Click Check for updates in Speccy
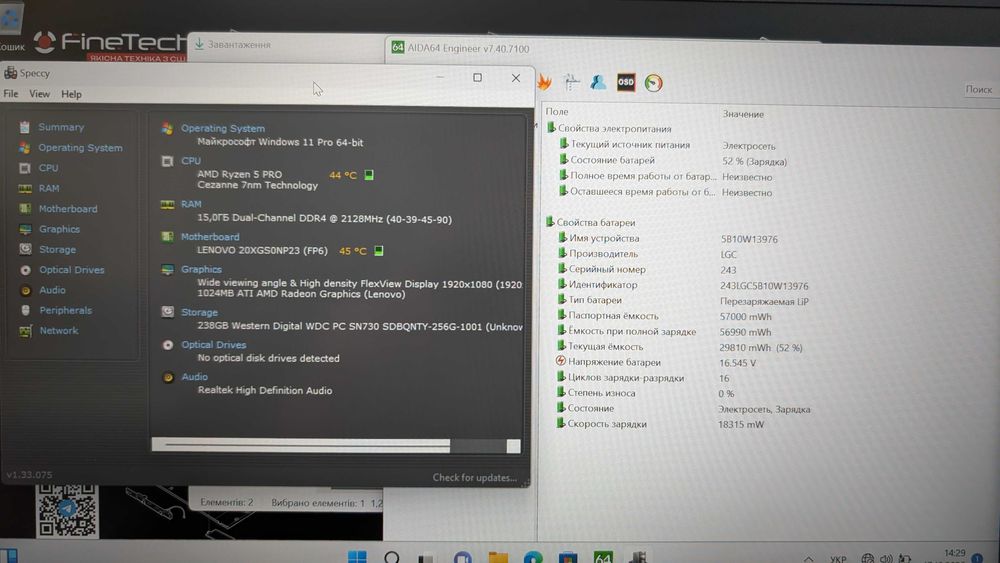This screenshot has width=1000, height=563. 474,478
